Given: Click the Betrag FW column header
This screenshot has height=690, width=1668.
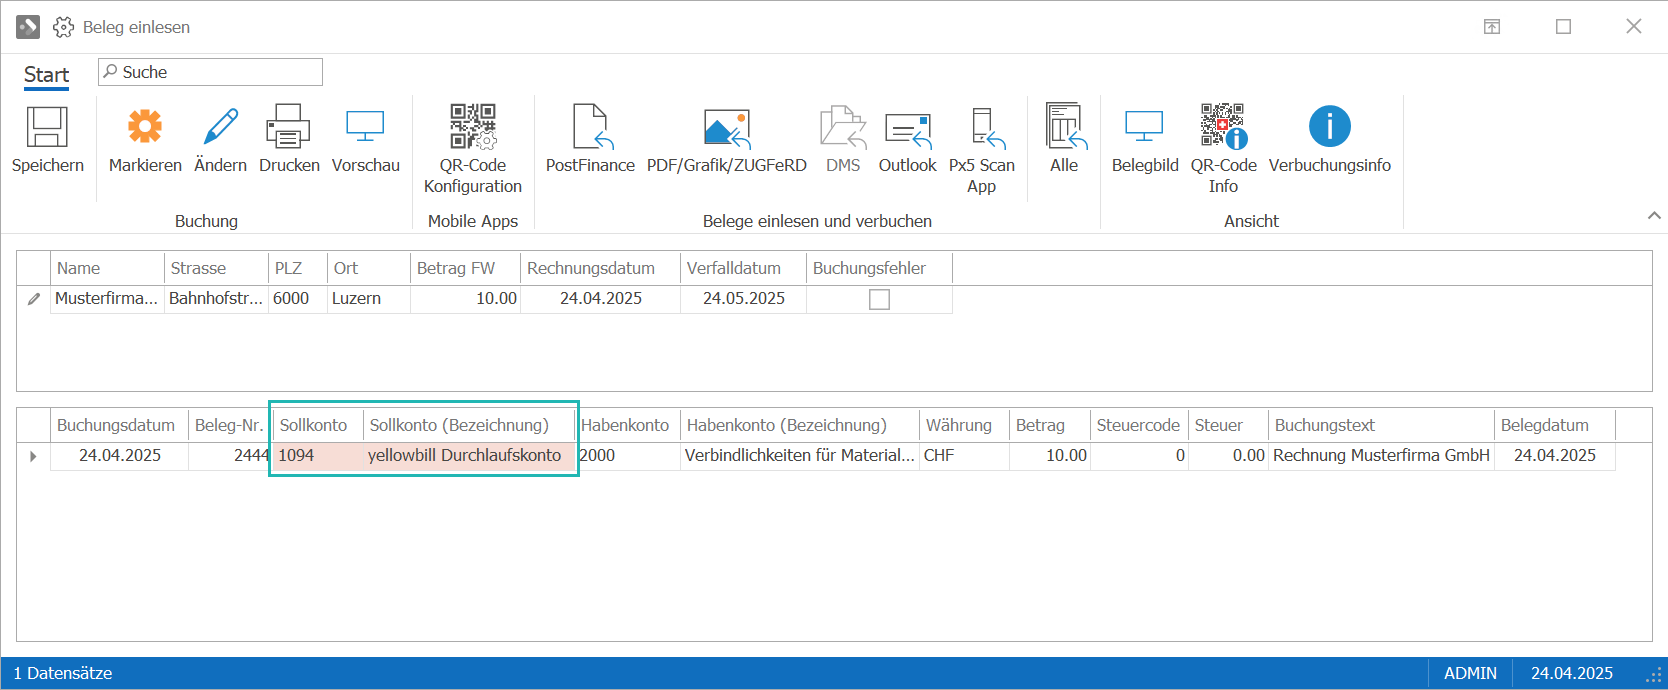Looking at the screenshot, I should point(465,268).
